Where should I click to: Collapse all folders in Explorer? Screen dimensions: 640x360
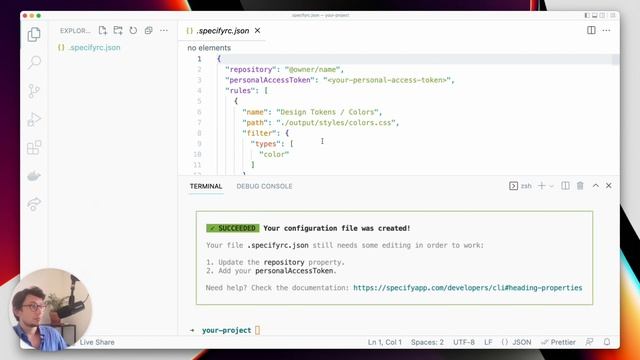point(149,30)
